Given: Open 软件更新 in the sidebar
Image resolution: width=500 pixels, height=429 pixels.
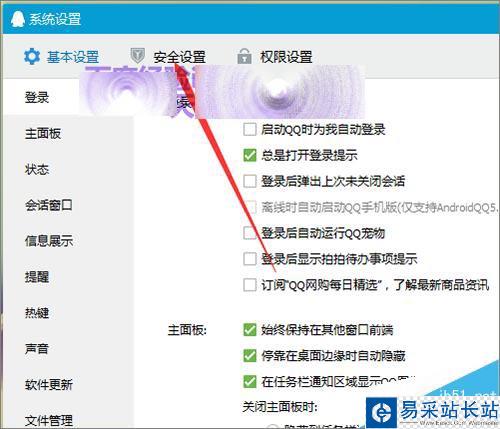Looking at the screenshot, I should [x=49, y=385].
